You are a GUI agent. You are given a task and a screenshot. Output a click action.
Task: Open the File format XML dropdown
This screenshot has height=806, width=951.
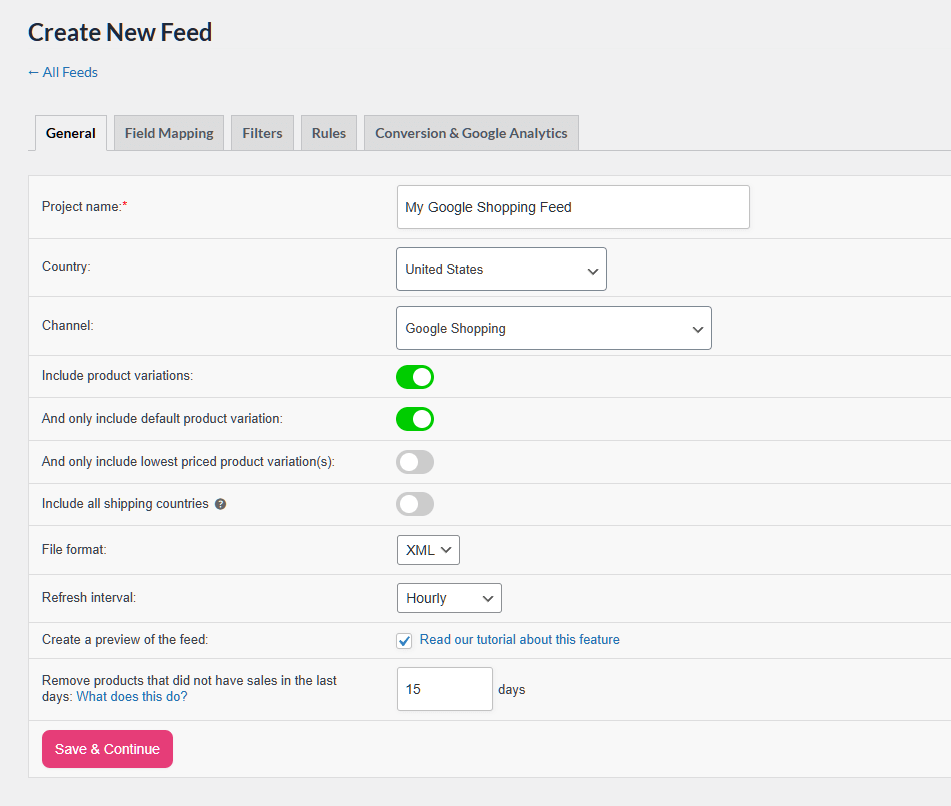[428, 550]
